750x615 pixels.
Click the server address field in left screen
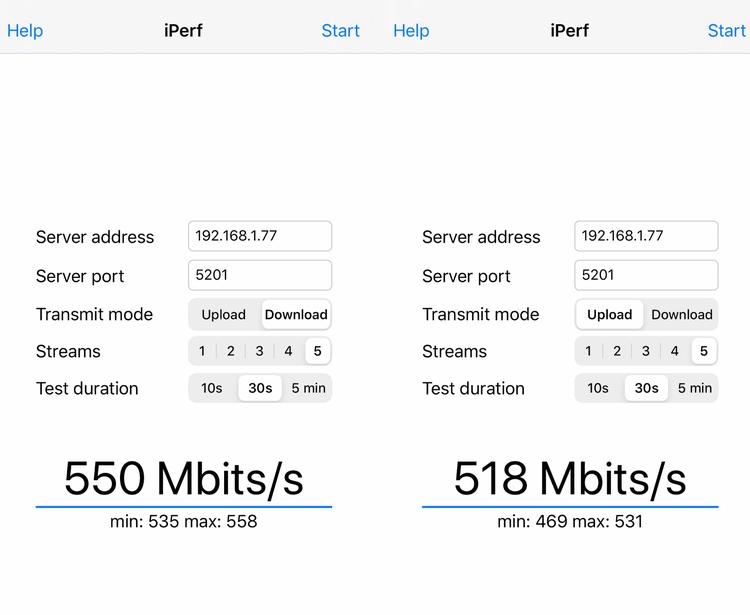point(260,236)
